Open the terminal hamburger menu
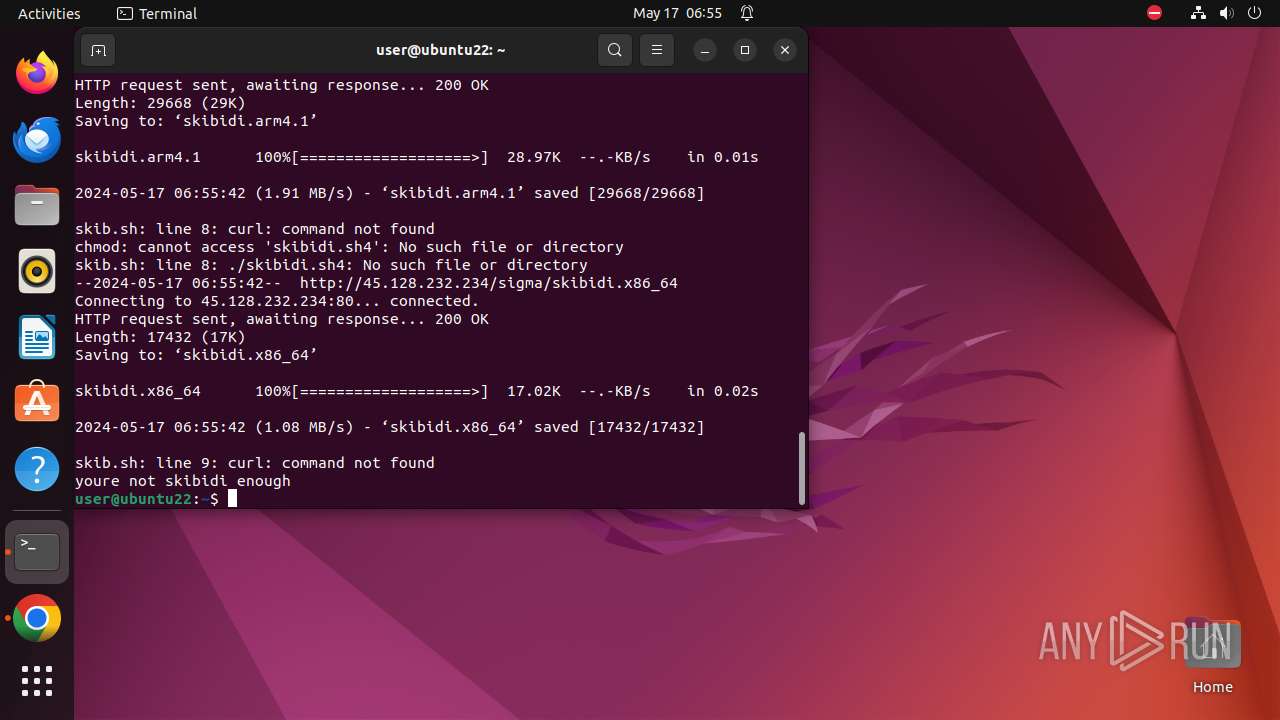The image size is (1280, 720). 657,50
